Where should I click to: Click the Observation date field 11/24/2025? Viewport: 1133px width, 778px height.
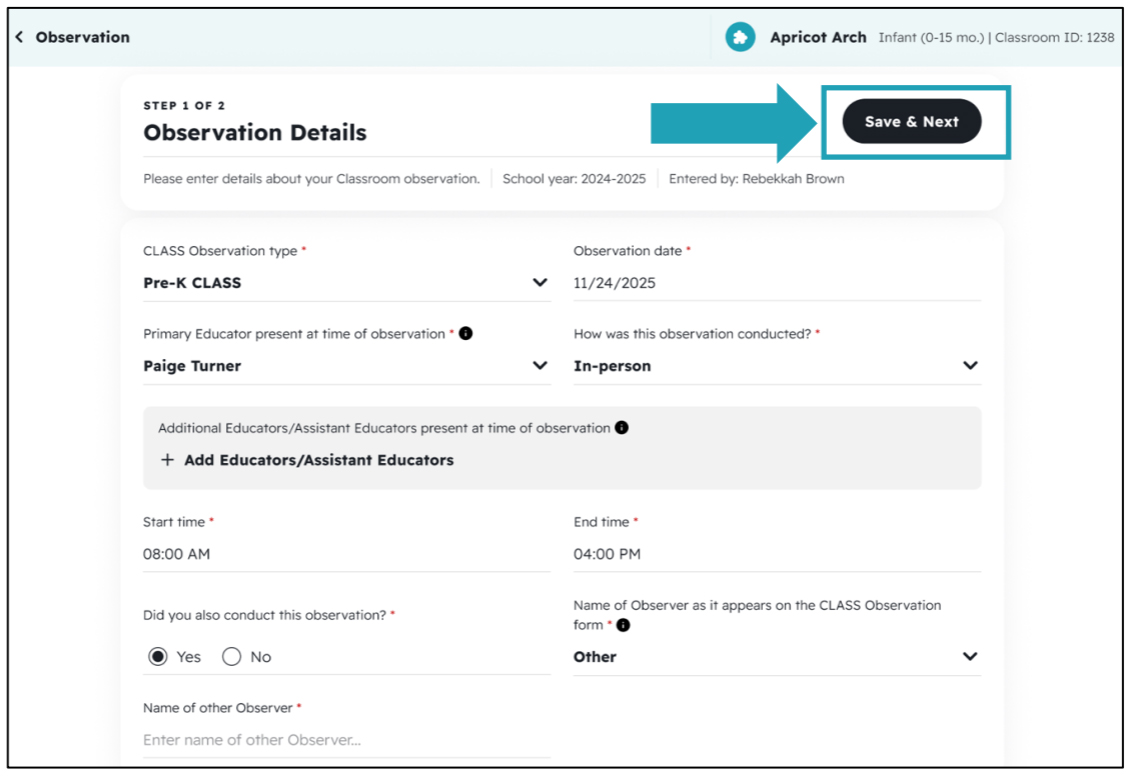(777, 282)
